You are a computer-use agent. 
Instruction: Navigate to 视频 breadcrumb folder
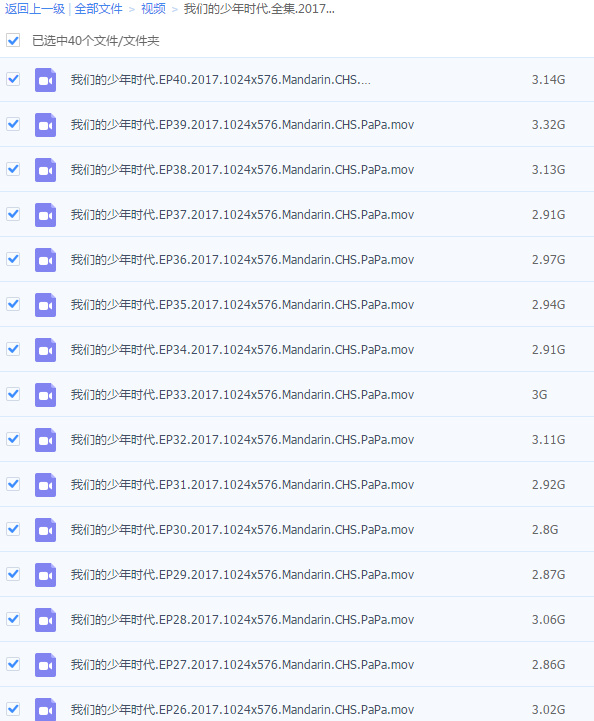coord(153,9)
